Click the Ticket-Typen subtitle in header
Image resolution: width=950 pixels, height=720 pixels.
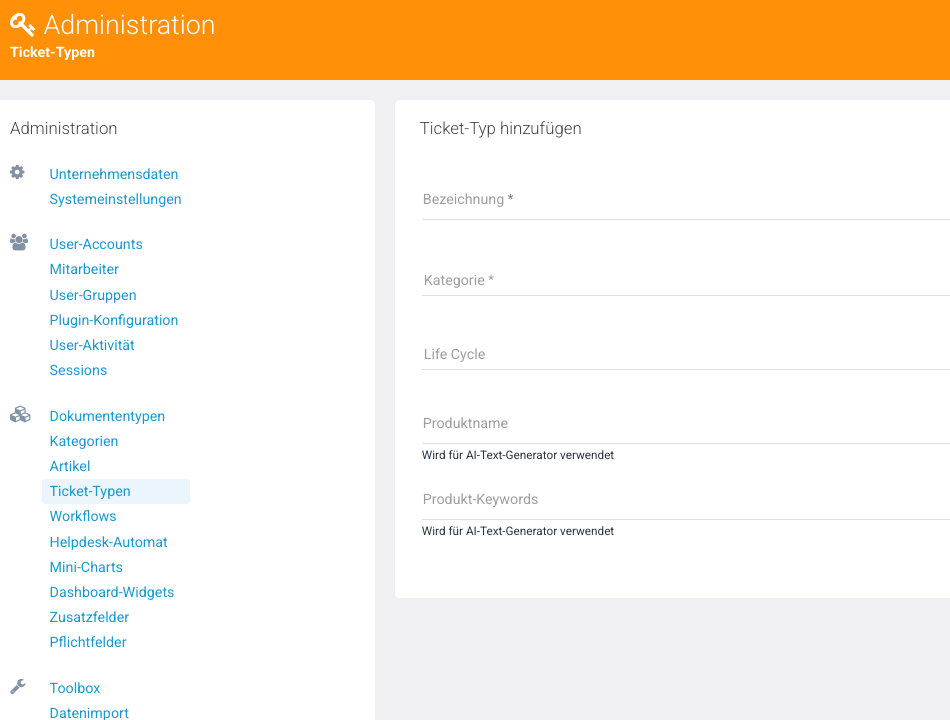coord(53,52)
